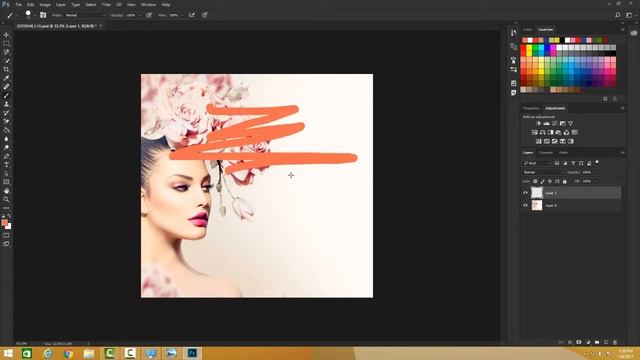Image resolution: width=640 pixels, height=360 pixels.
Task: Open the brush Opacity dropdown arrow
Action: (x=140, y=15)
